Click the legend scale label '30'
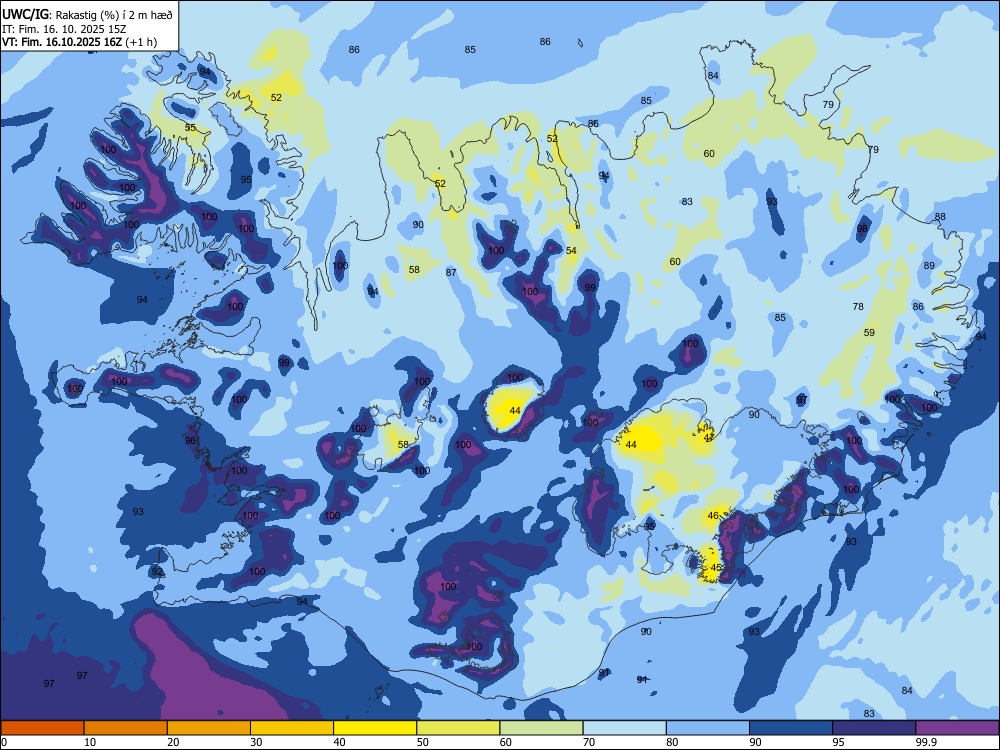 pyautogui.click(x=256, y=742)
